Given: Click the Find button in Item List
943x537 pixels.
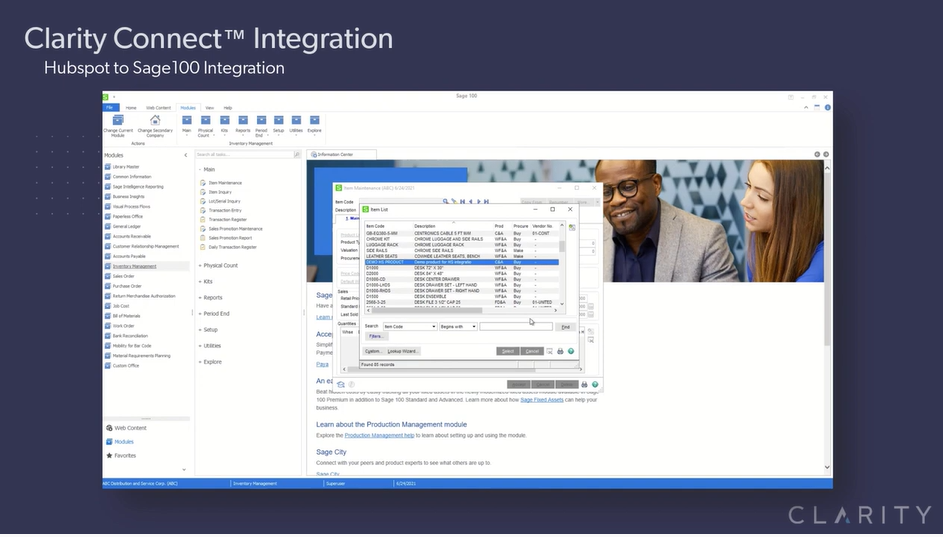Looking at the screenshot, I should click(565, 327).
